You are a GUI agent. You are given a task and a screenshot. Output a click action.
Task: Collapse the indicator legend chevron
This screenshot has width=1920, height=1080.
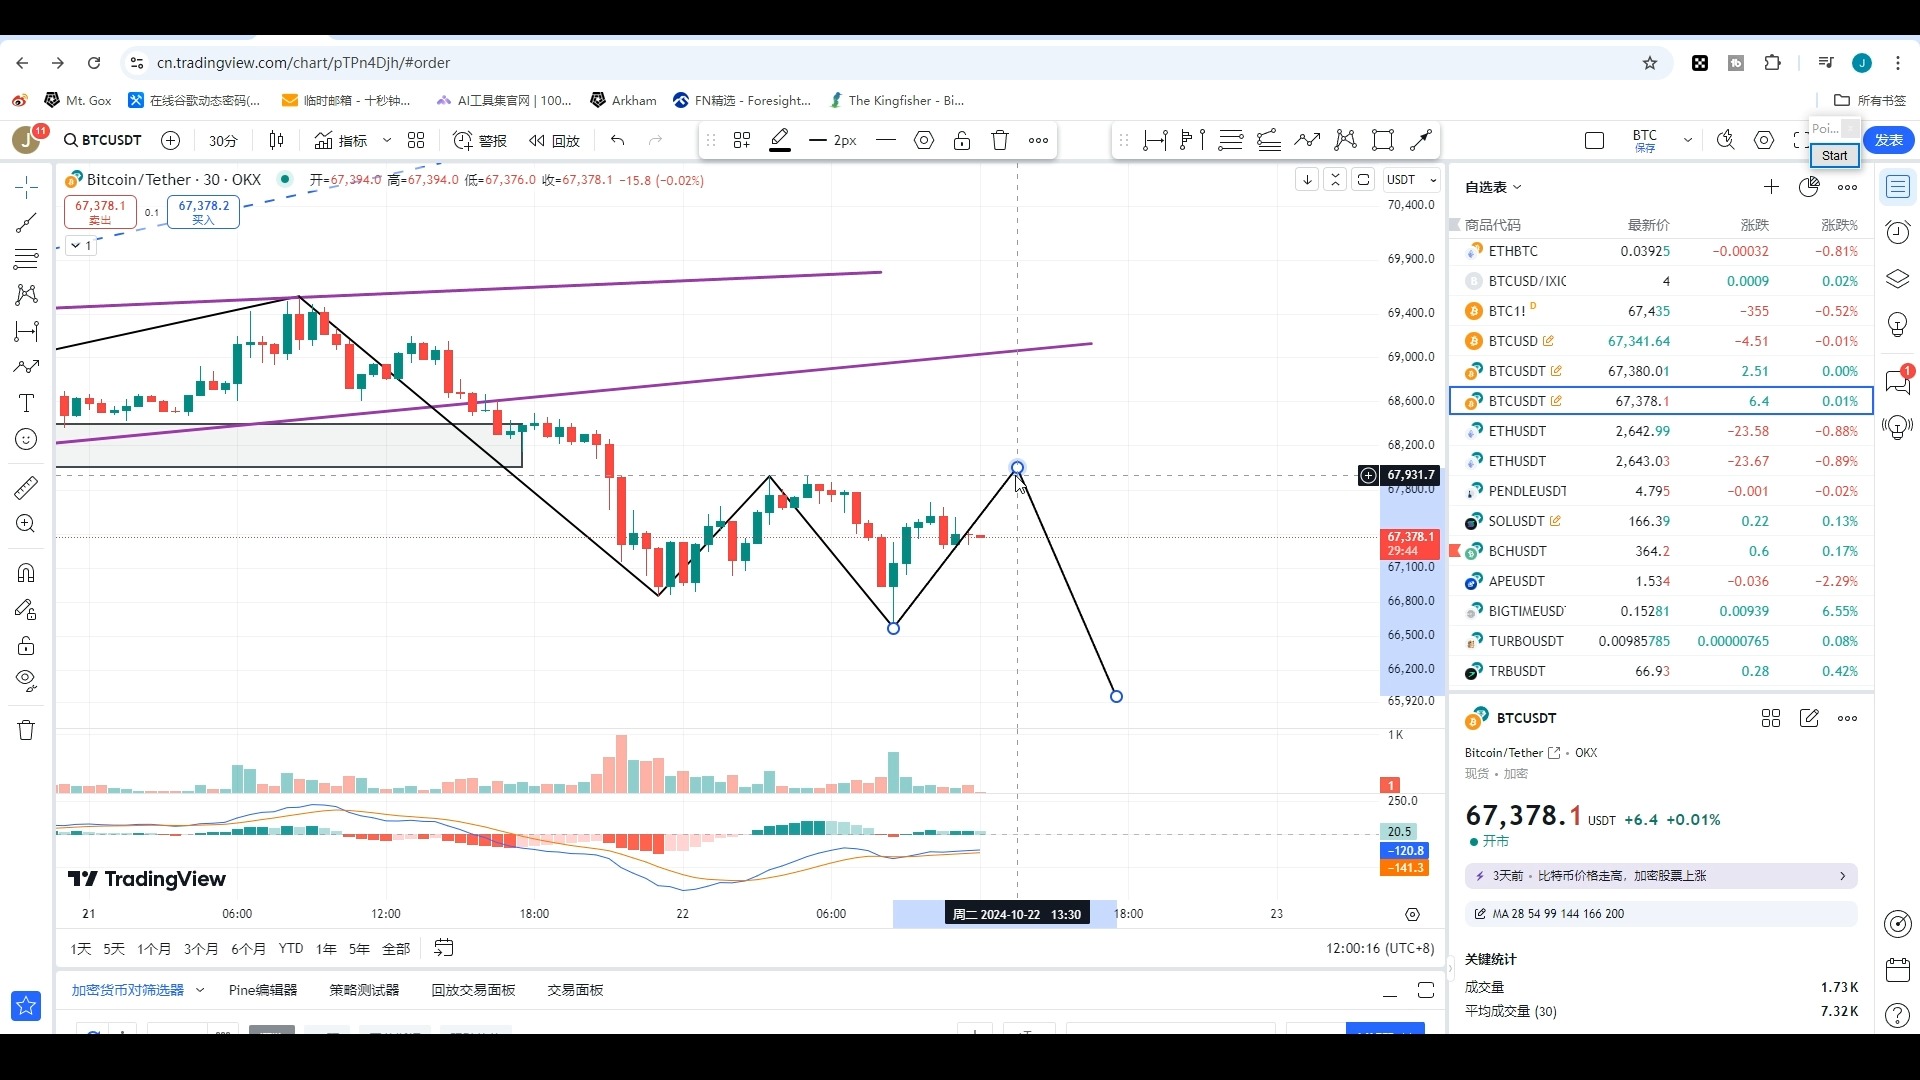pos(81,245)
